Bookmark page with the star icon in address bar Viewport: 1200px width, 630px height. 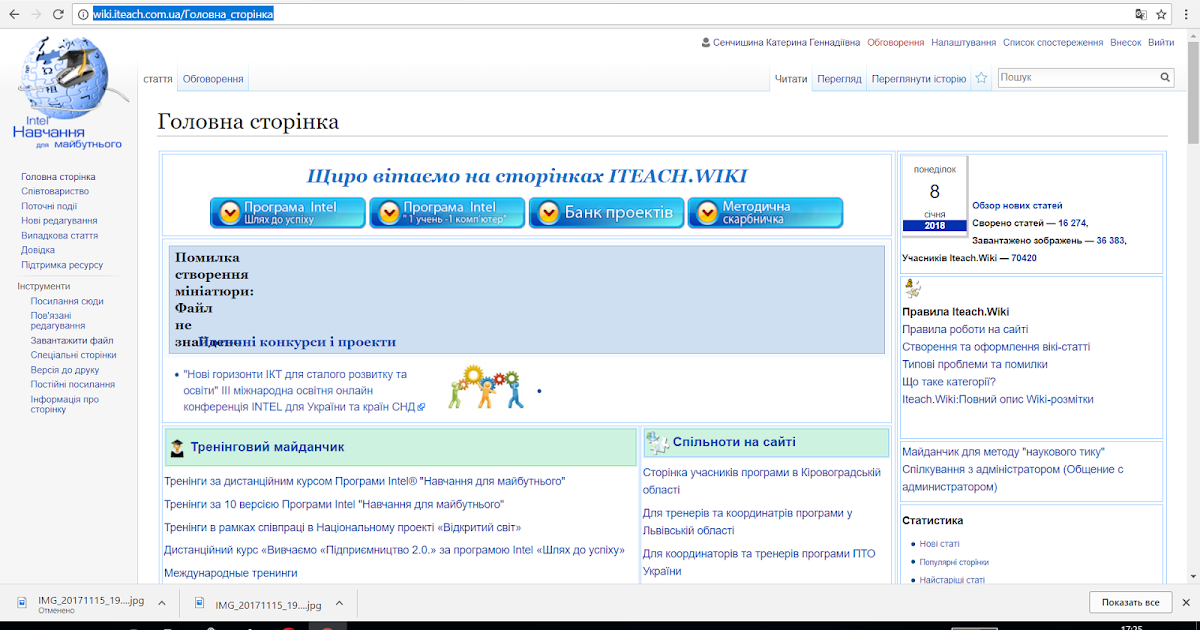tap(1161, 14)
